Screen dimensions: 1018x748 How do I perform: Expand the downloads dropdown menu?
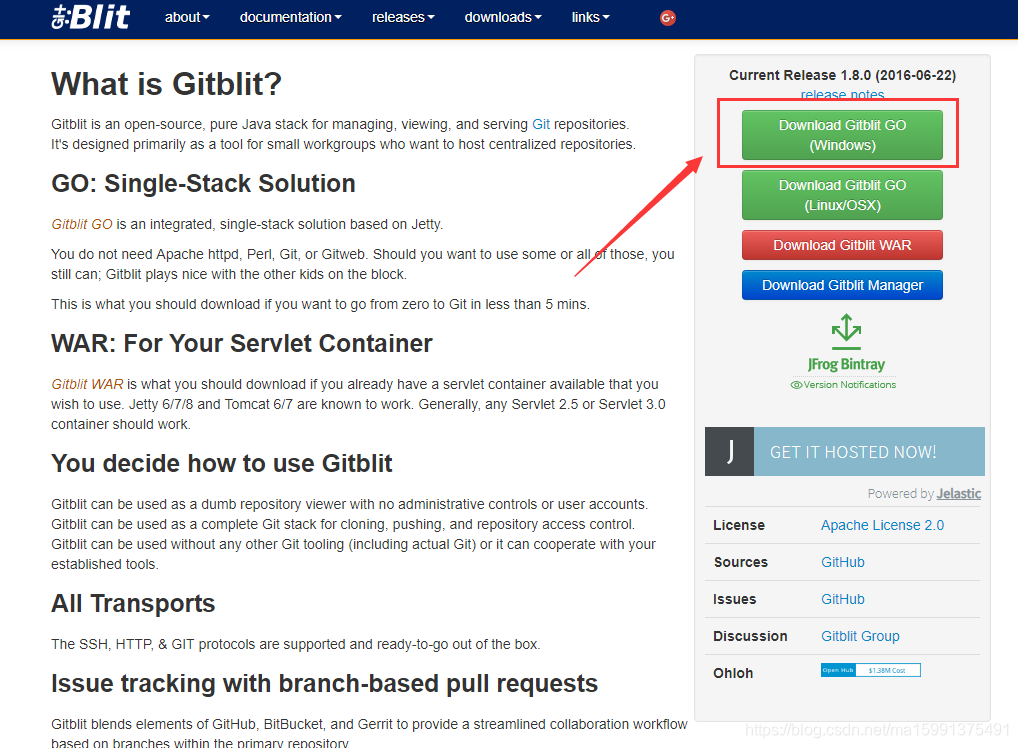(x=503, y=18)
